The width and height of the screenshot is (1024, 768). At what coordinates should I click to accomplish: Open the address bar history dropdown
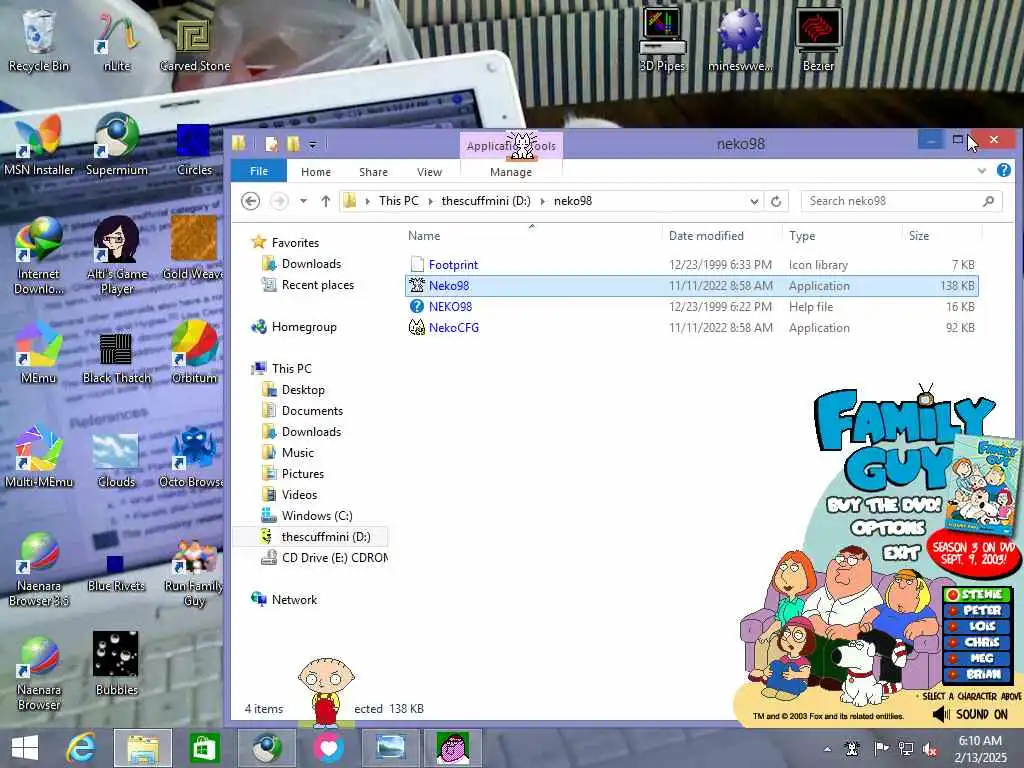(754, 201)
